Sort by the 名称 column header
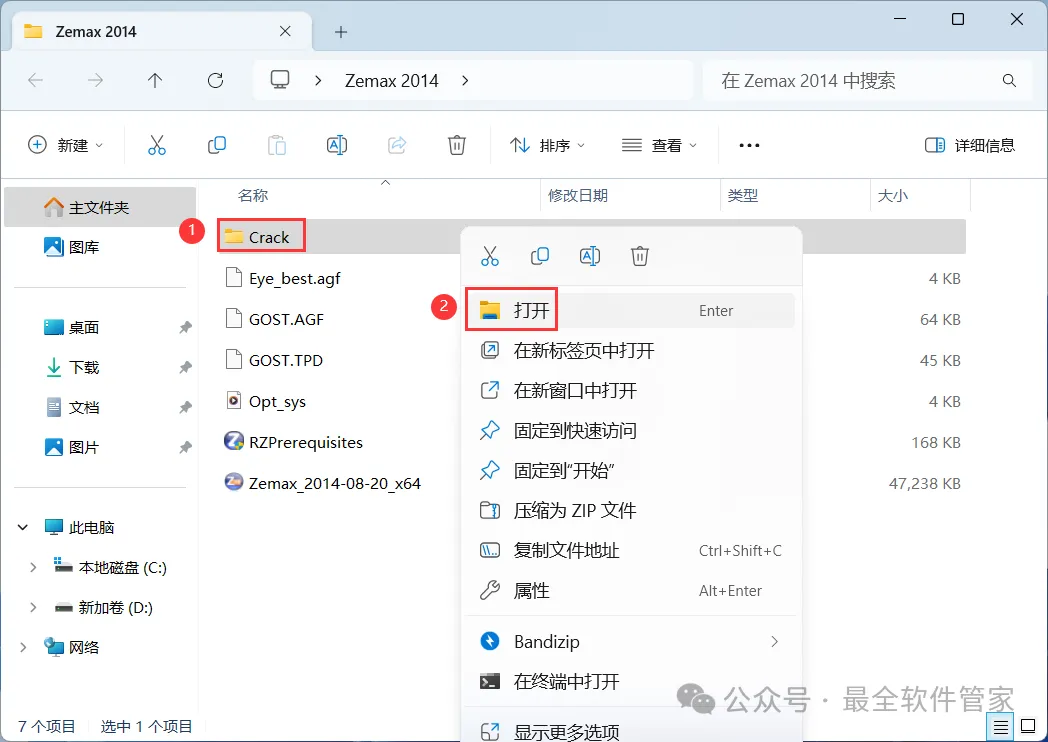This screenshot has width=1048, height=742. [253, 196]
